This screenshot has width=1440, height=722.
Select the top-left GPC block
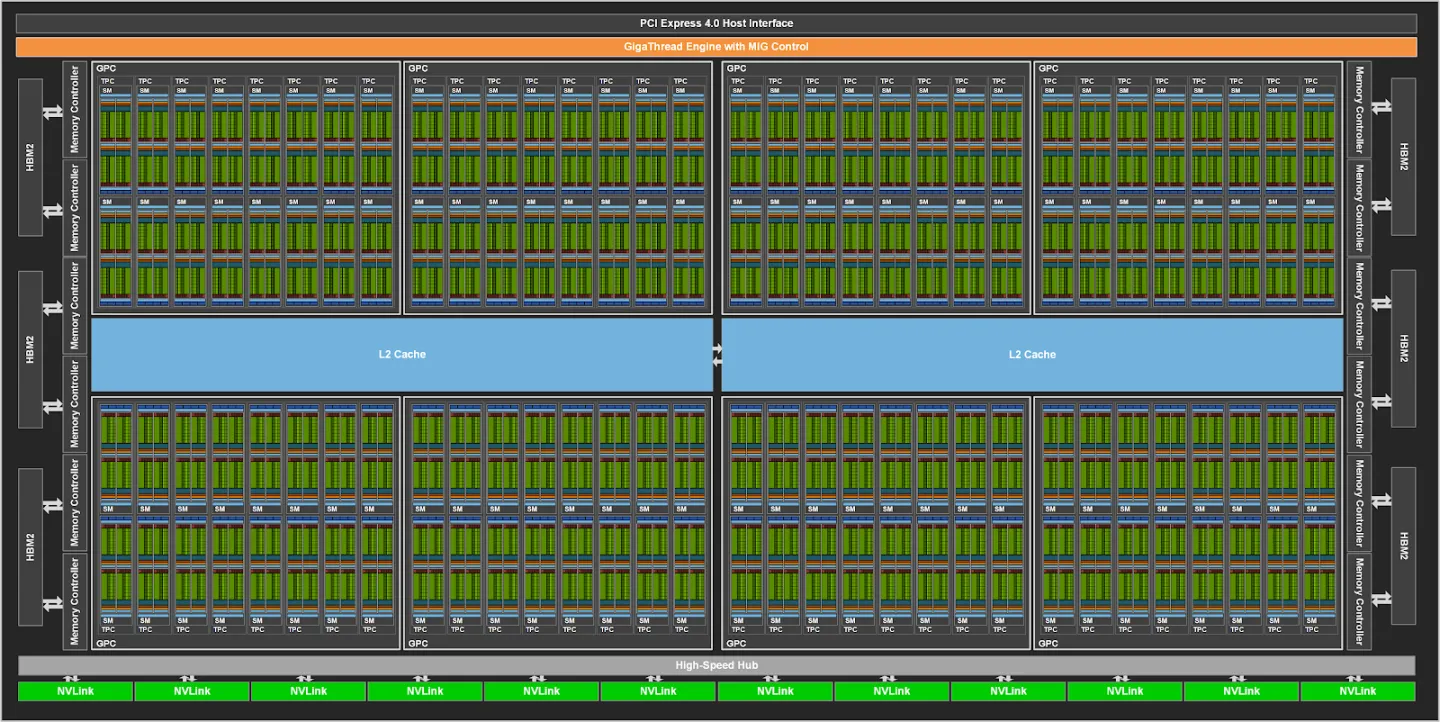tap(244, 186)
